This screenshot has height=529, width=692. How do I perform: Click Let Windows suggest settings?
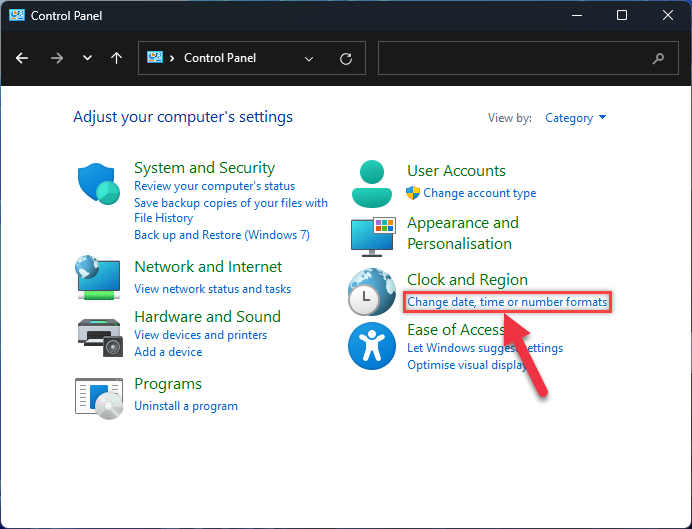point(485,348)
